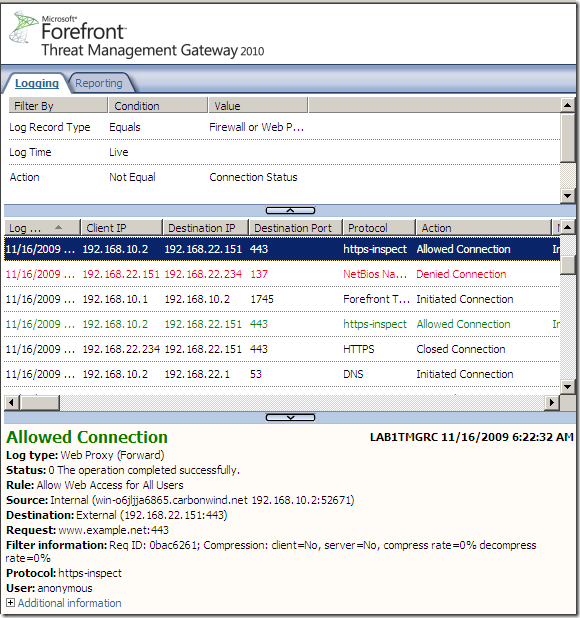Click the Request www.example.net:443 text
The image size is (580, 618).
pos(87,530)
